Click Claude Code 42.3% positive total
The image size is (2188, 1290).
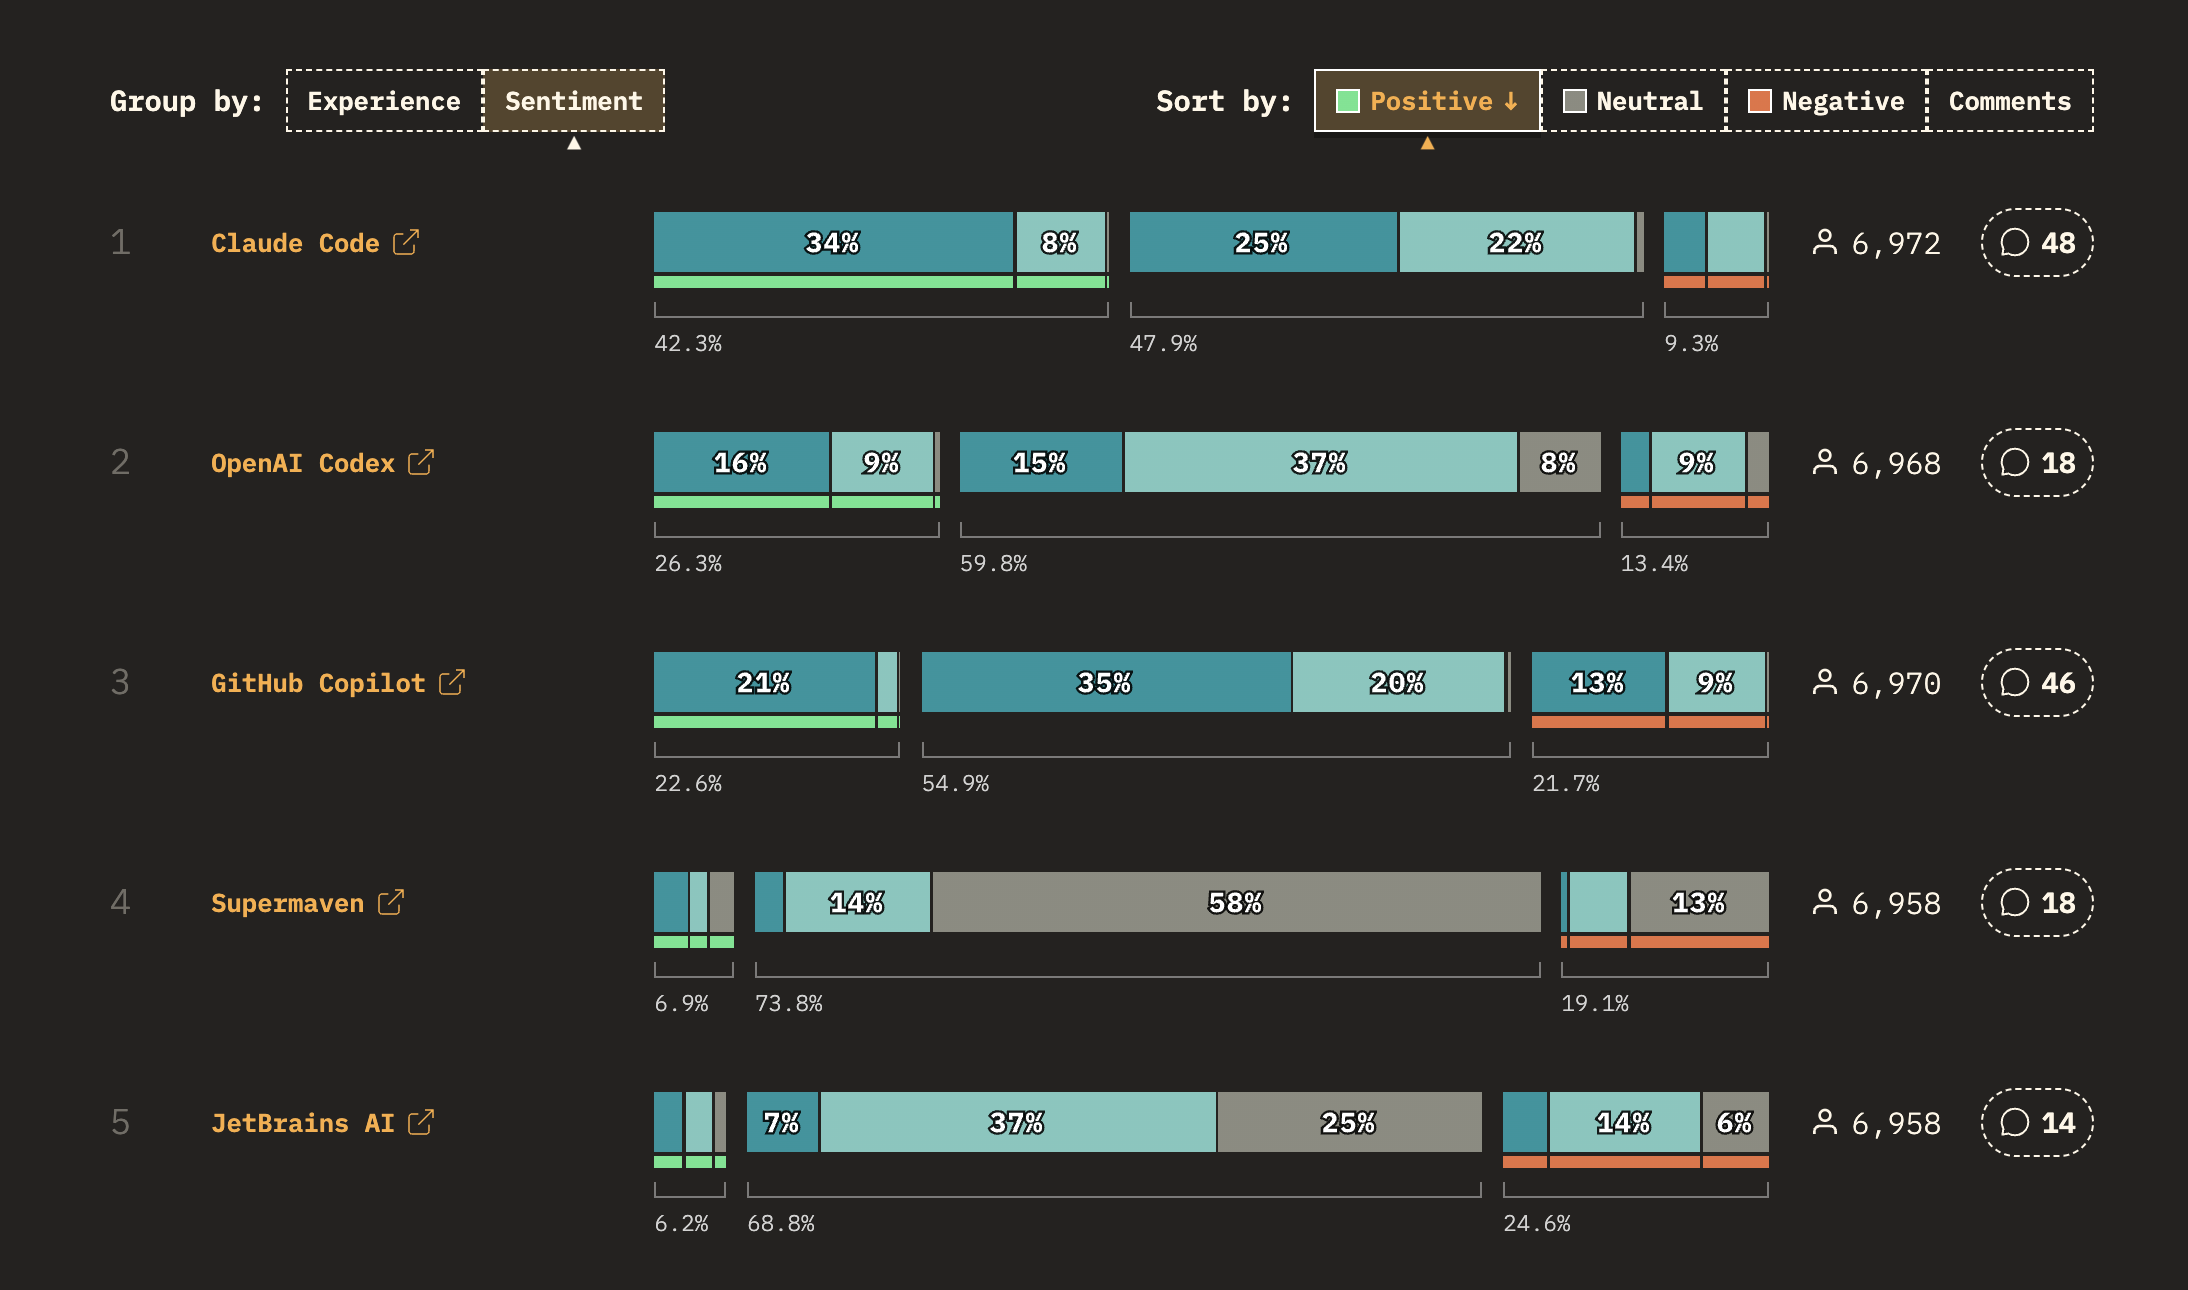[x=688, y=343]
